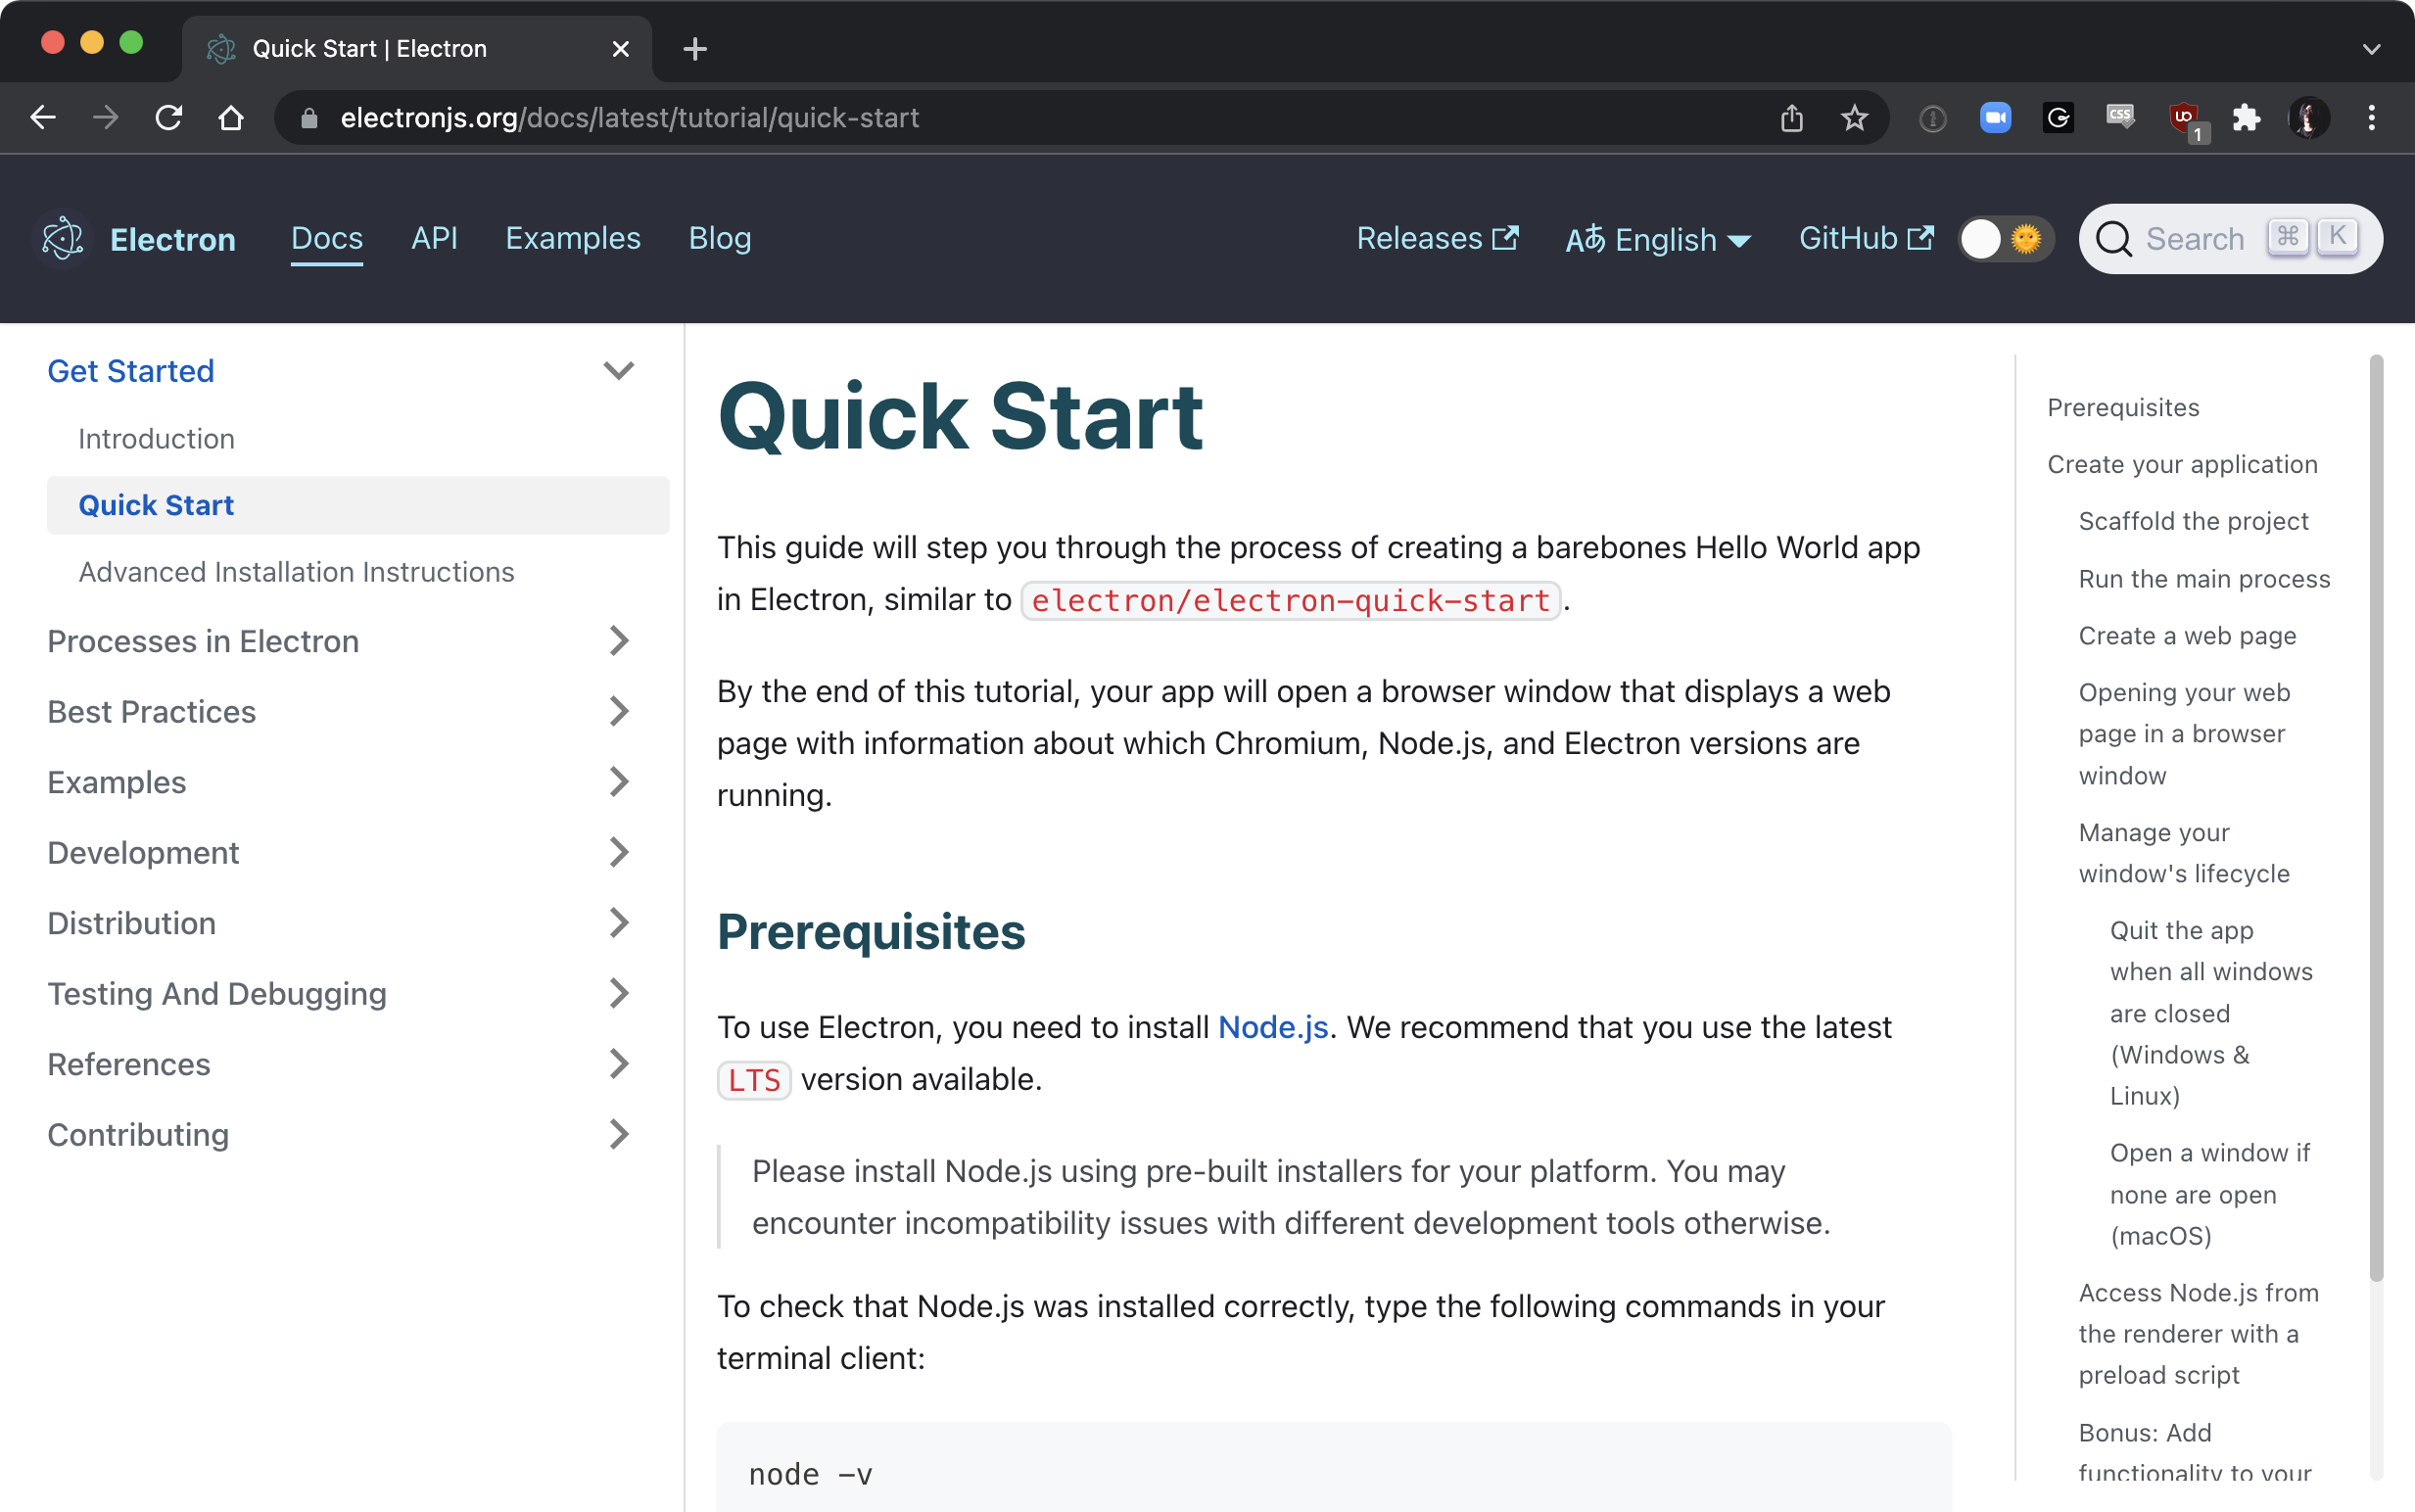Select the API navbar item
The width and height of the screenshot is (2415, 1512).
tap(434, 238)
